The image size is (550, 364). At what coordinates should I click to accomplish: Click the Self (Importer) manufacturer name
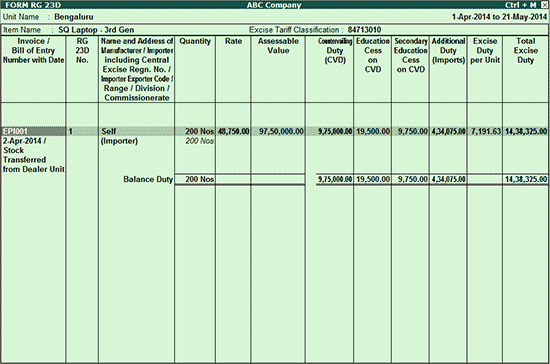coord(119,136)
